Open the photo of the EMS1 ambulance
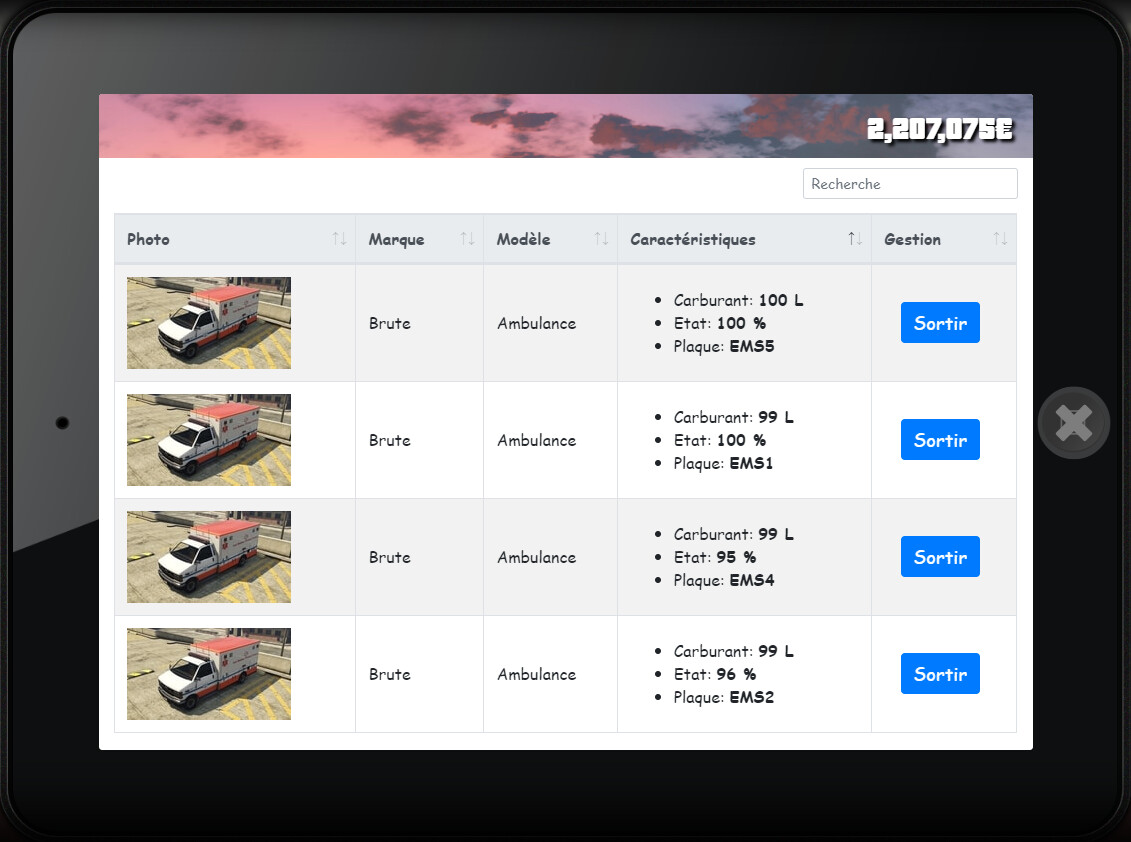Screen dimensions: 1131x842 209,440
